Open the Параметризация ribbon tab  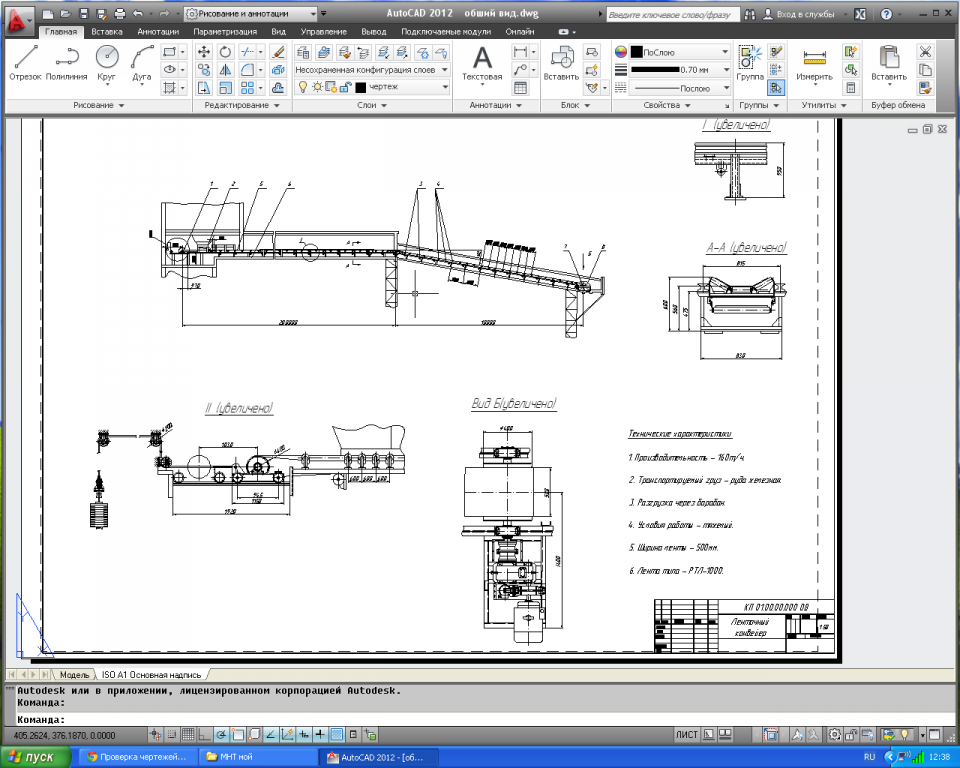tap(225, 31)
